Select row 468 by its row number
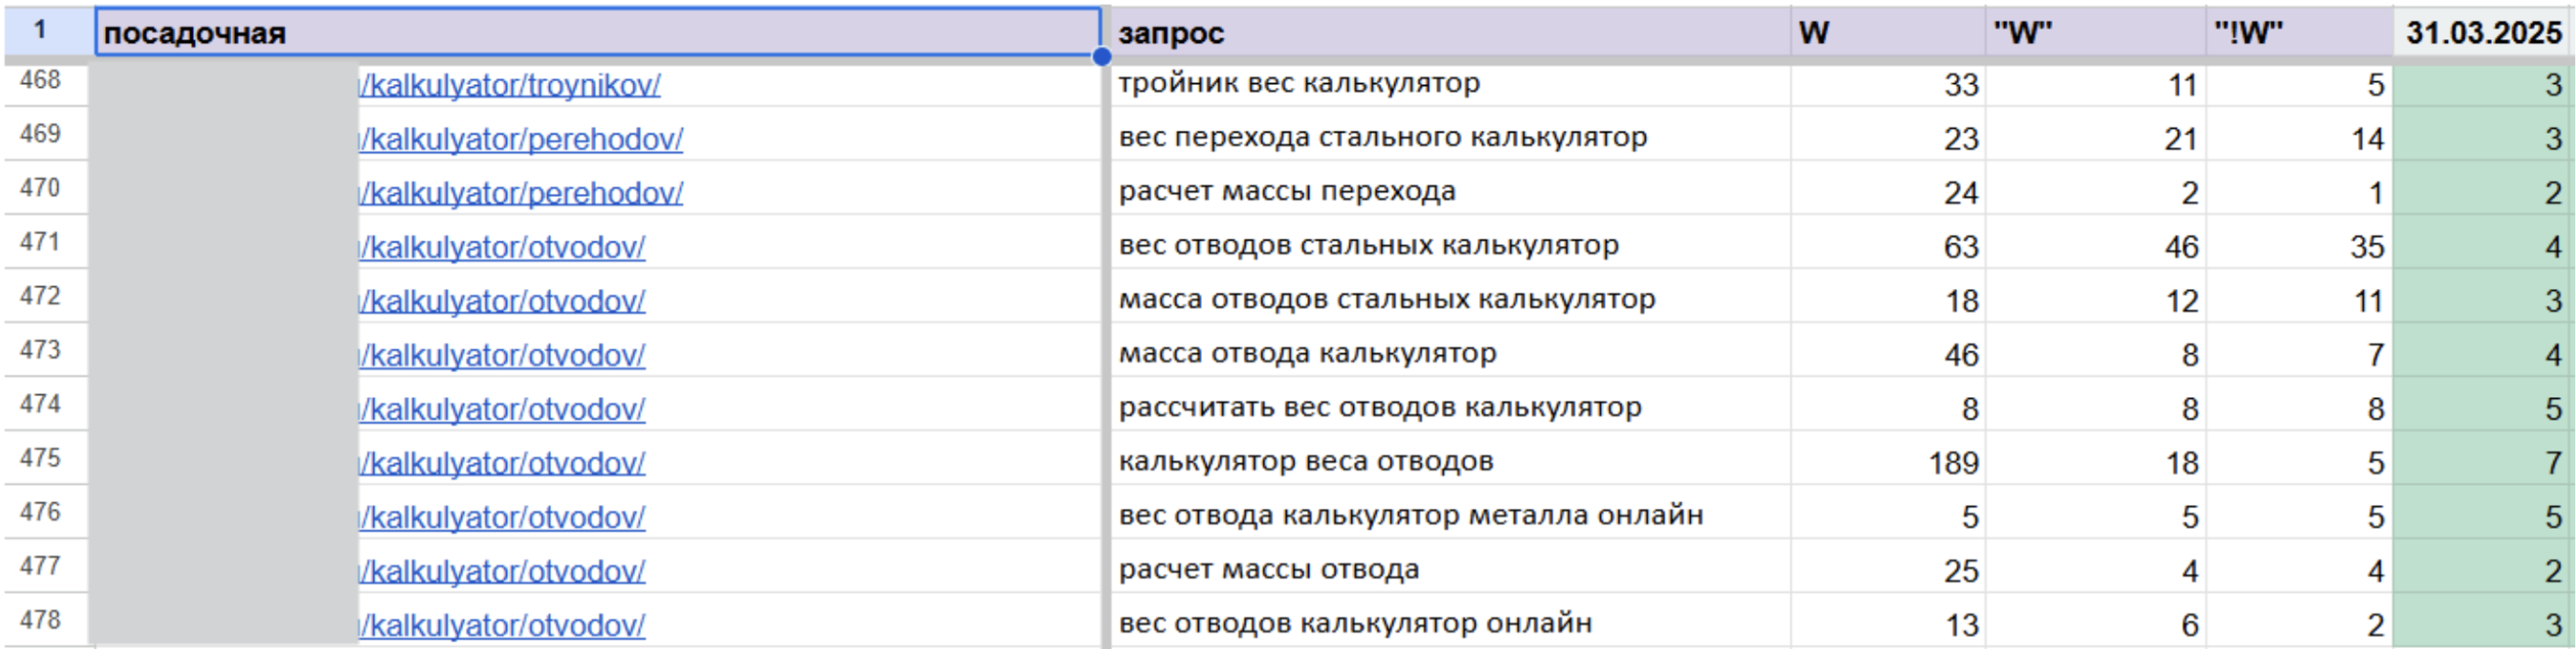This screenshot has width=2576, height=649. click(x=41, y=80)
